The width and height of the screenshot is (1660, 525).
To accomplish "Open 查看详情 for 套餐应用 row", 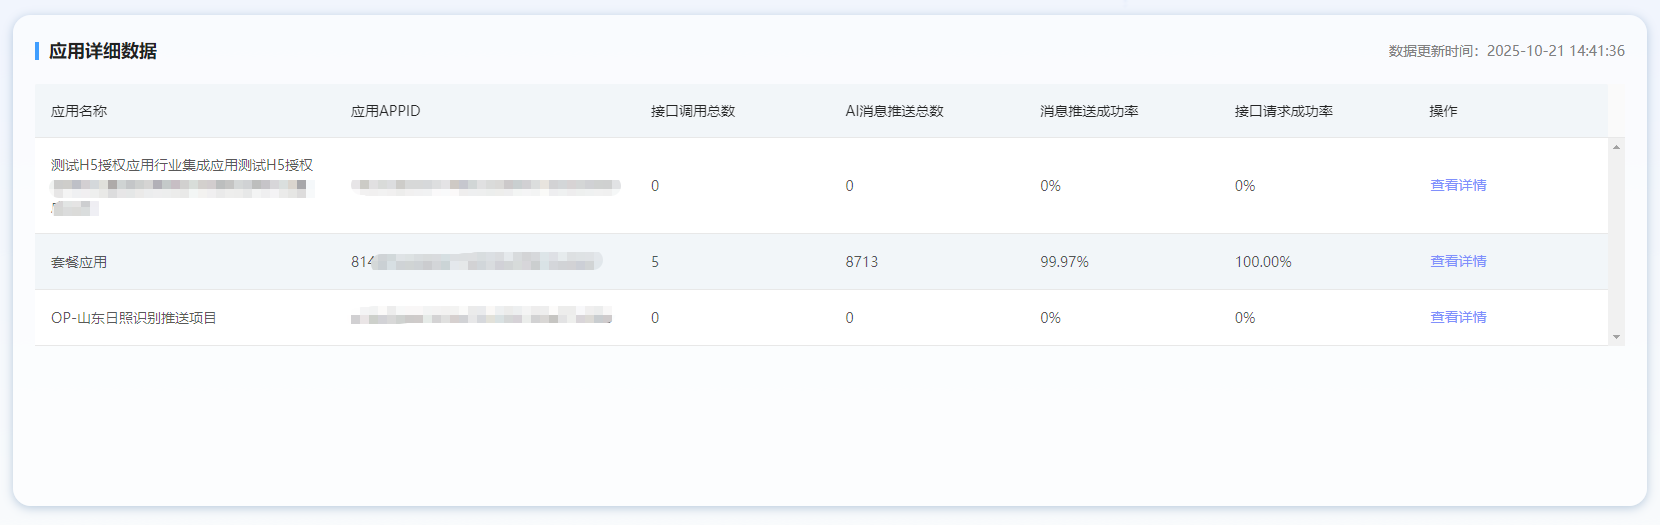I will 1457,262.
